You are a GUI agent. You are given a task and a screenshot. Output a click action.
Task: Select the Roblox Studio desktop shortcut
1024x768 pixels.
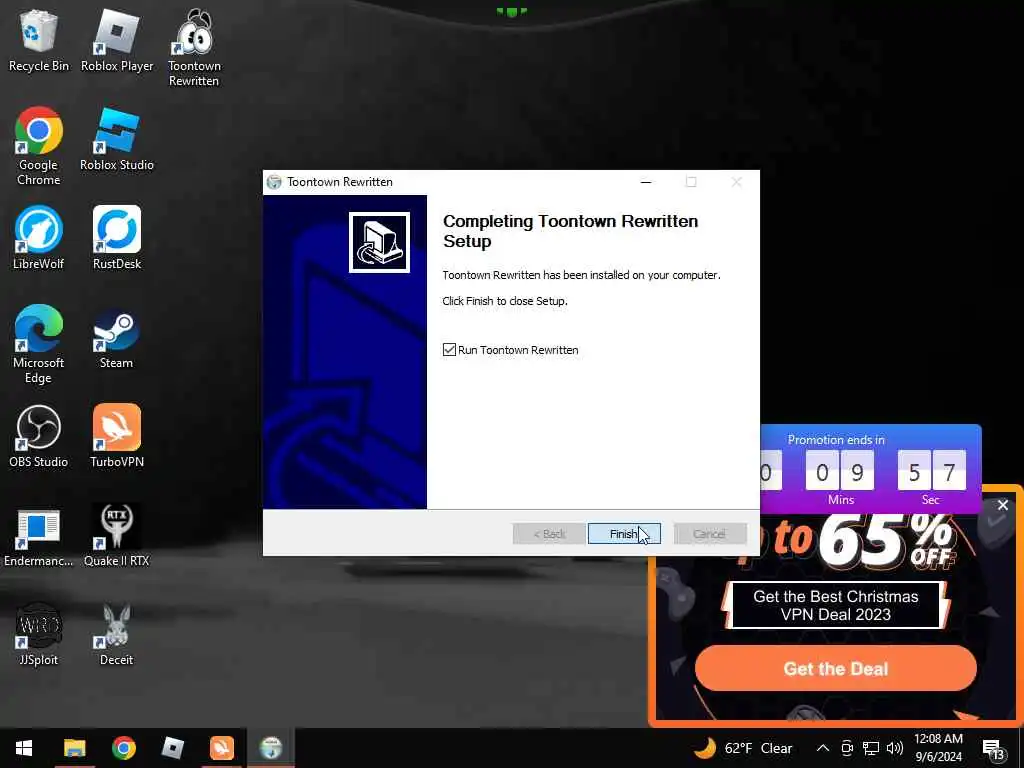coord(117,140)
